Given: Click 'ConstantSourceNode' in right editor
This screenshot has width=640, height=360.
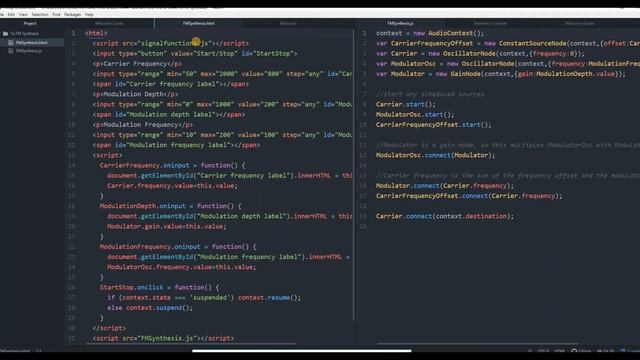Looking at the screenshot, I should 533,43.
